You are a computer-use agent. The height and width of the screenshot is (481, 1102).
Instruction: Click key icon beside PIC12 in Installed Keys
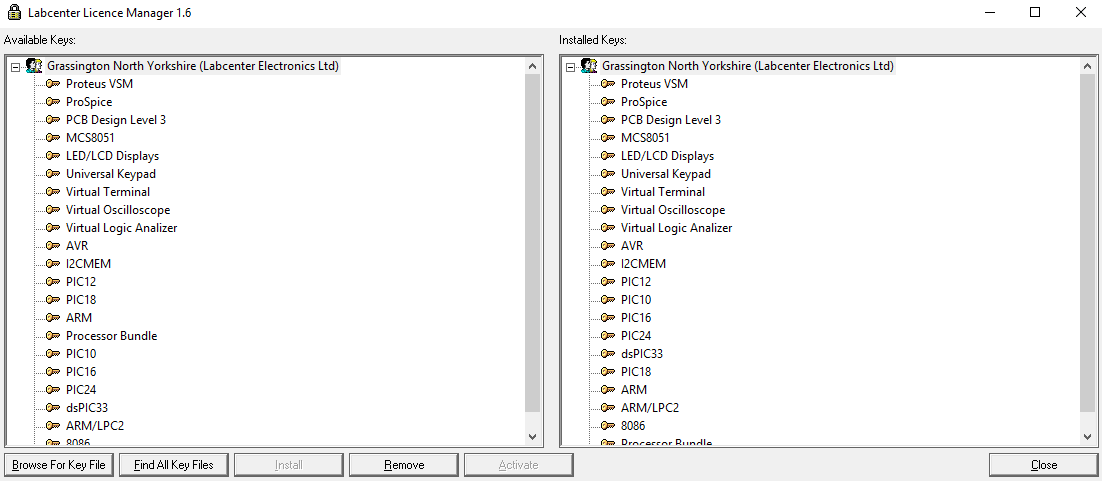[x=609, y=281]
